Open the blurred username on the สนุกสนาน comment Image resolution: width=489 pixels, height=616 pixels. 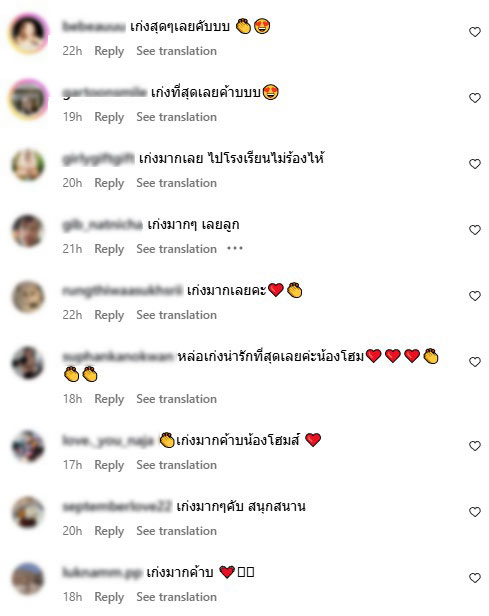click(117, 507)
